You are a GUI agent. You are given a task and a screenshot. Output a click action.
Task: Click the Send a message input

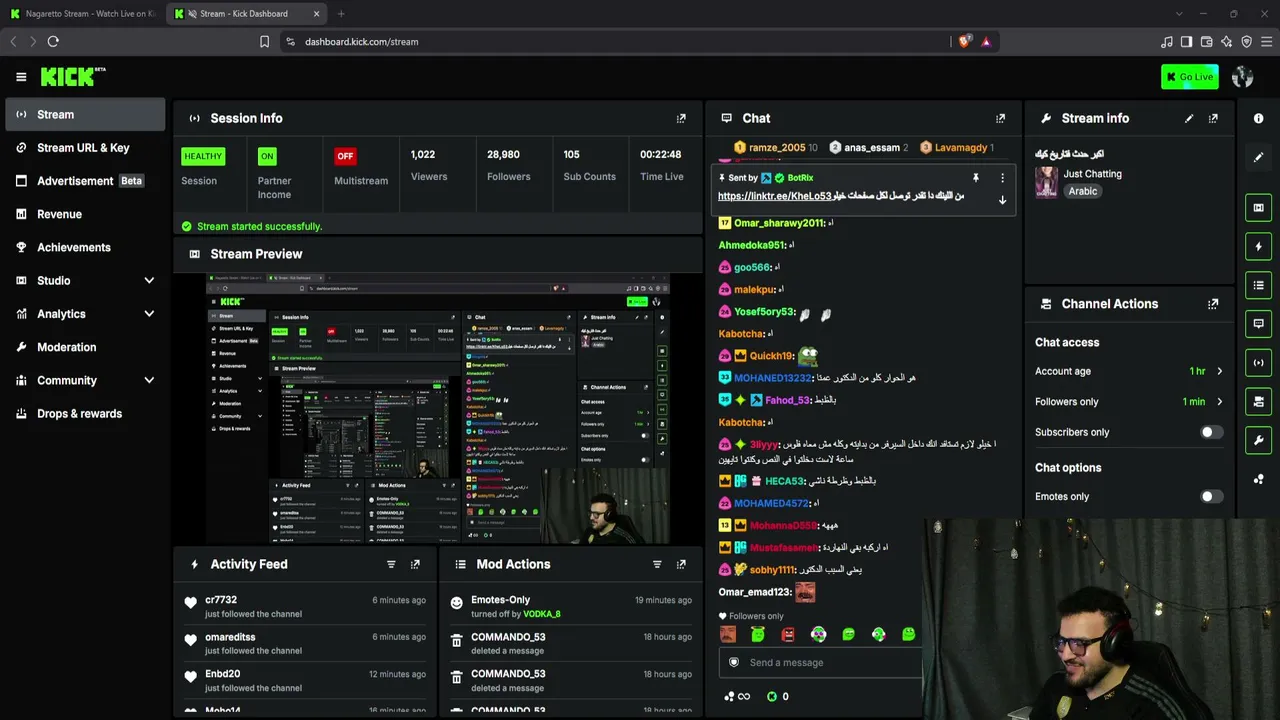pos(820,662)
